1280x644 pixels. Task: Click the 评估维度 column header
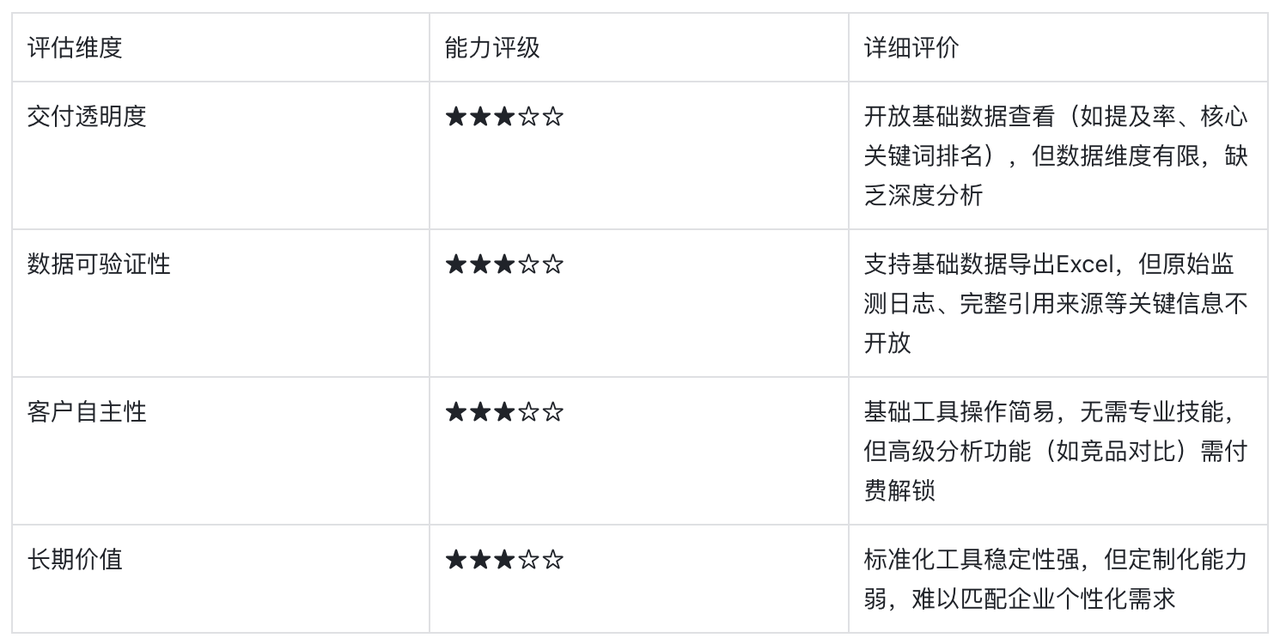tap(75, 48)
